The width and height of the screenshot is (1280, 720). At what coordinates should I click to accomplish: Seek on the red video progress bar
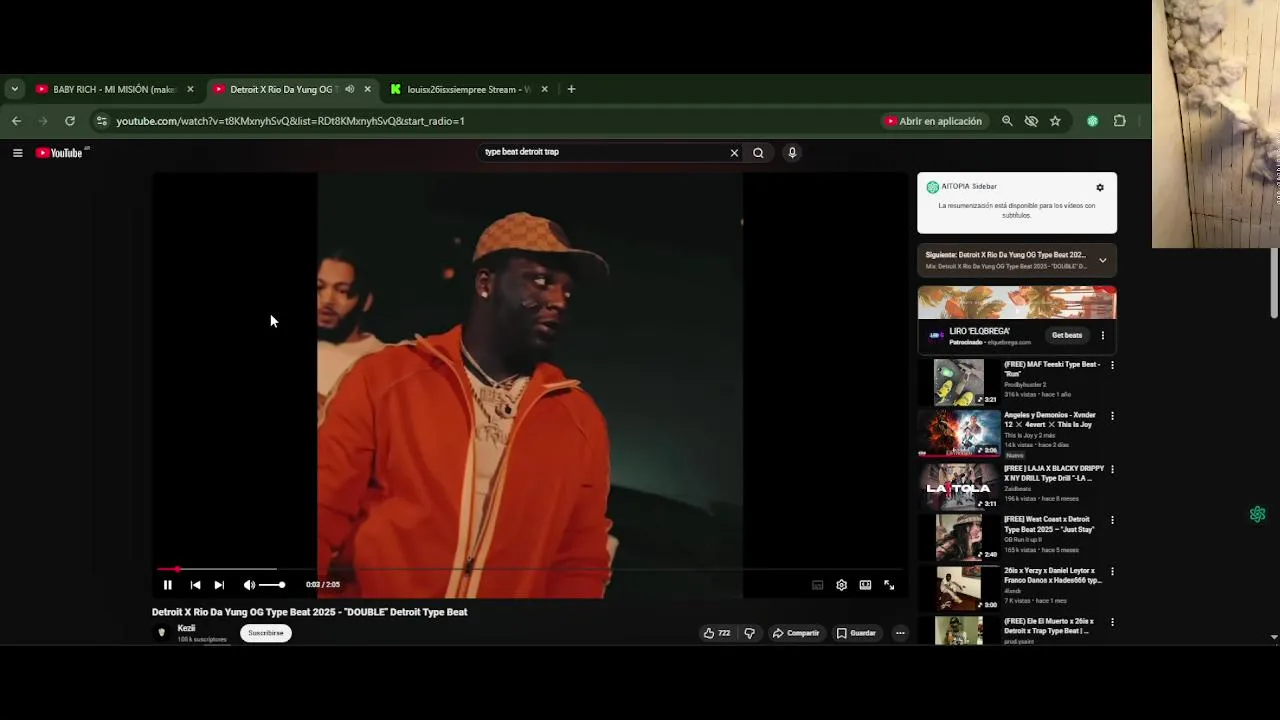[530, 569]
